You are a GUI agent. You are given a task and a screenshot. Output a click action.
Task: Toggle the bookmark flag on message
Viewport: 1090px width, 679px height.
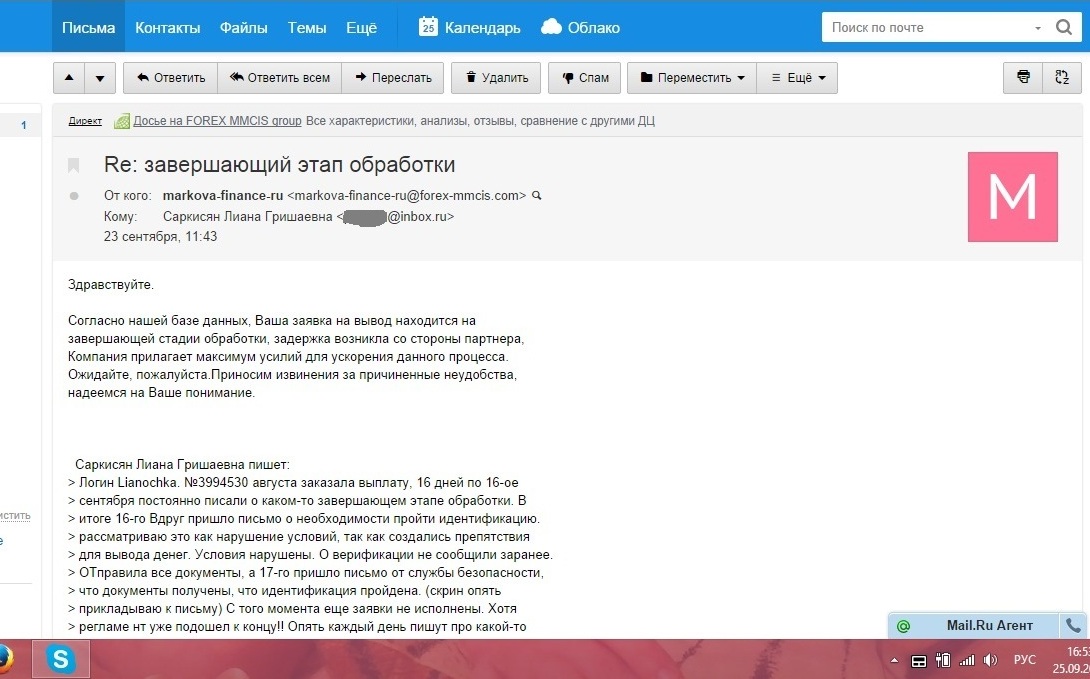(x=73, y=165)
